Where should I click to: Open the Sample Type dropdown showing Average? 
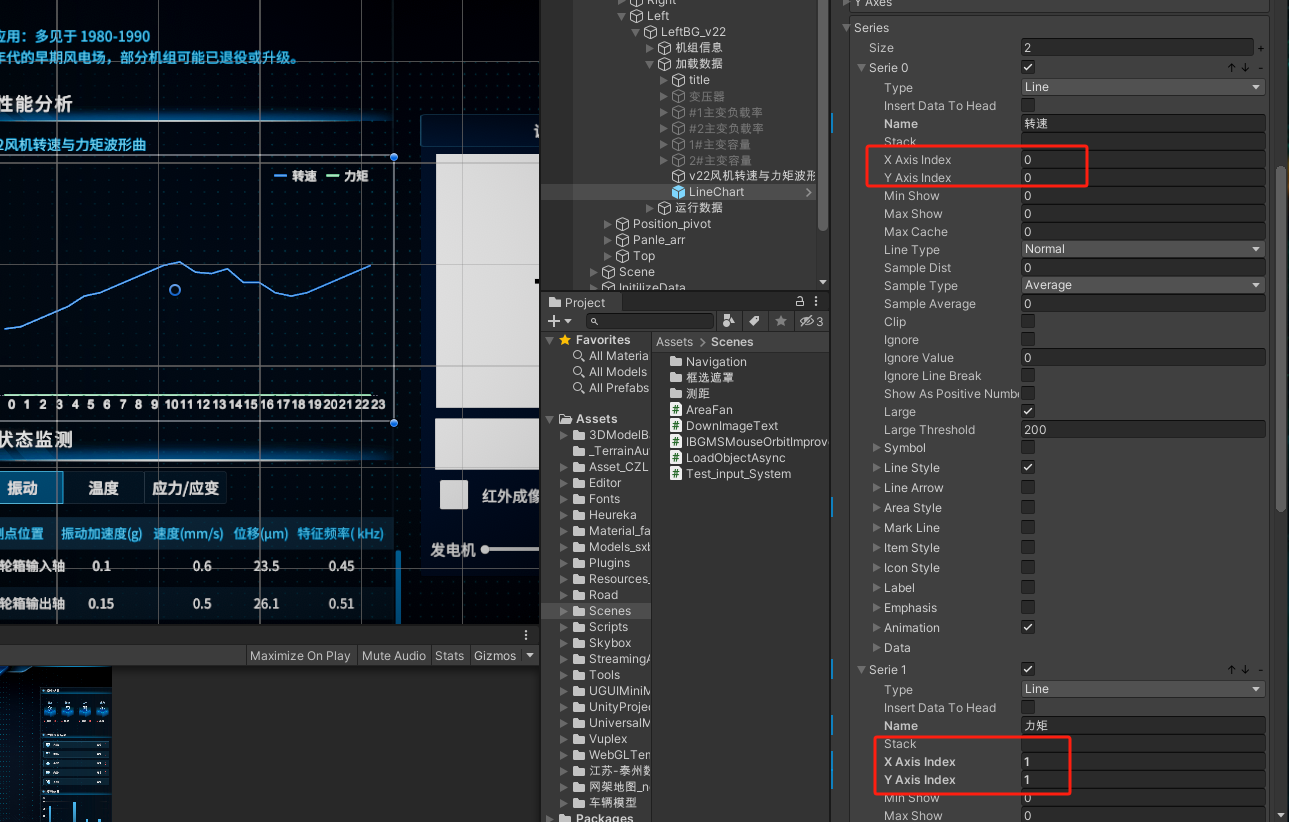(1142, 284)
